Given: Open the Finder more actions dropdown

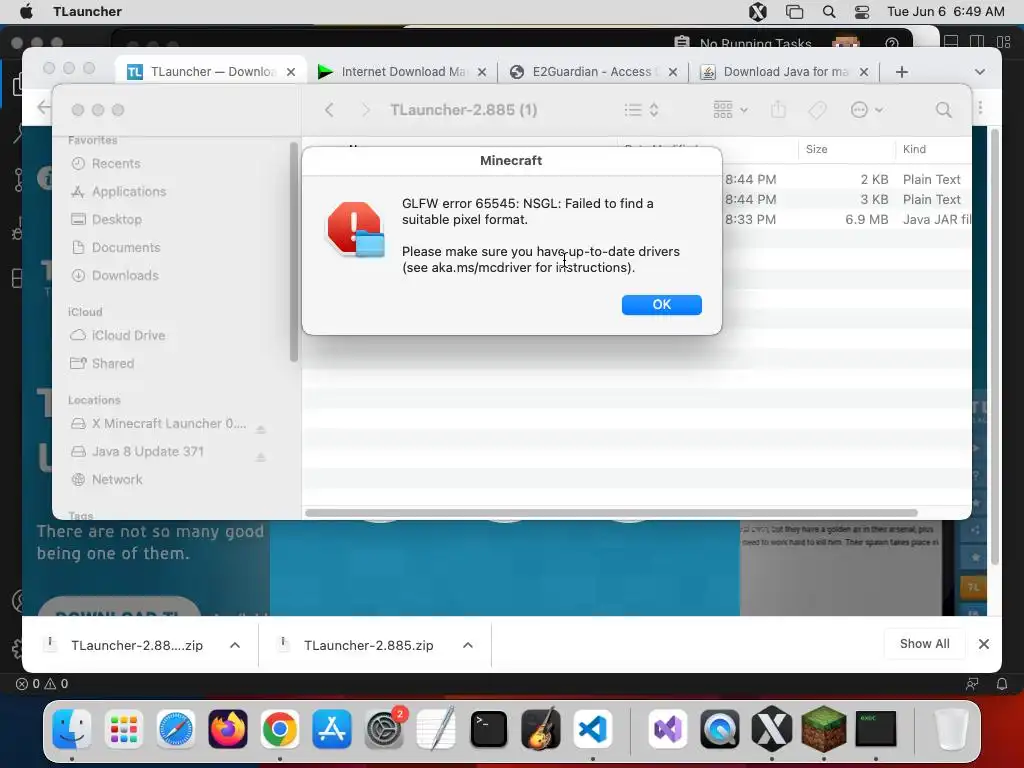Looking at the screenshot, I should (x=867, y=110).
